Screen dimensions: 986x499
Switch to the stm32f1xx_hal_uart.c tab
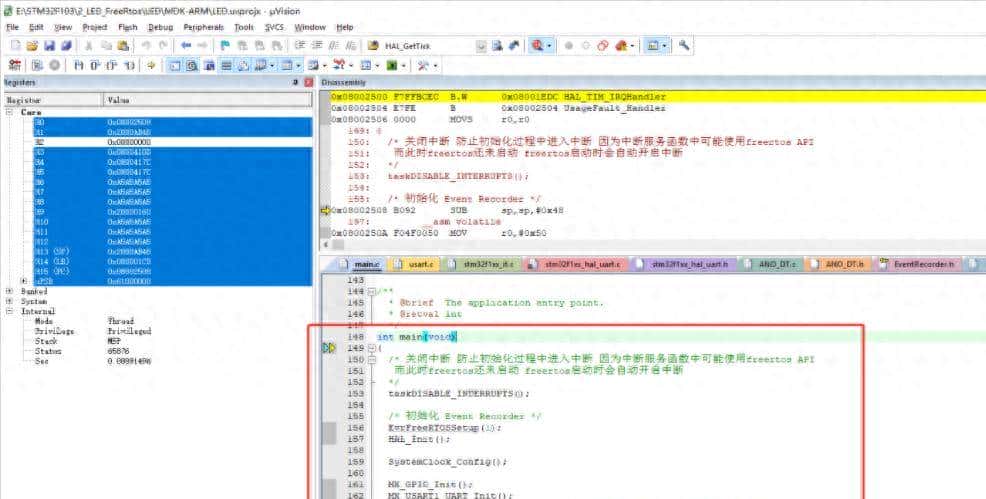click(575, 265)
